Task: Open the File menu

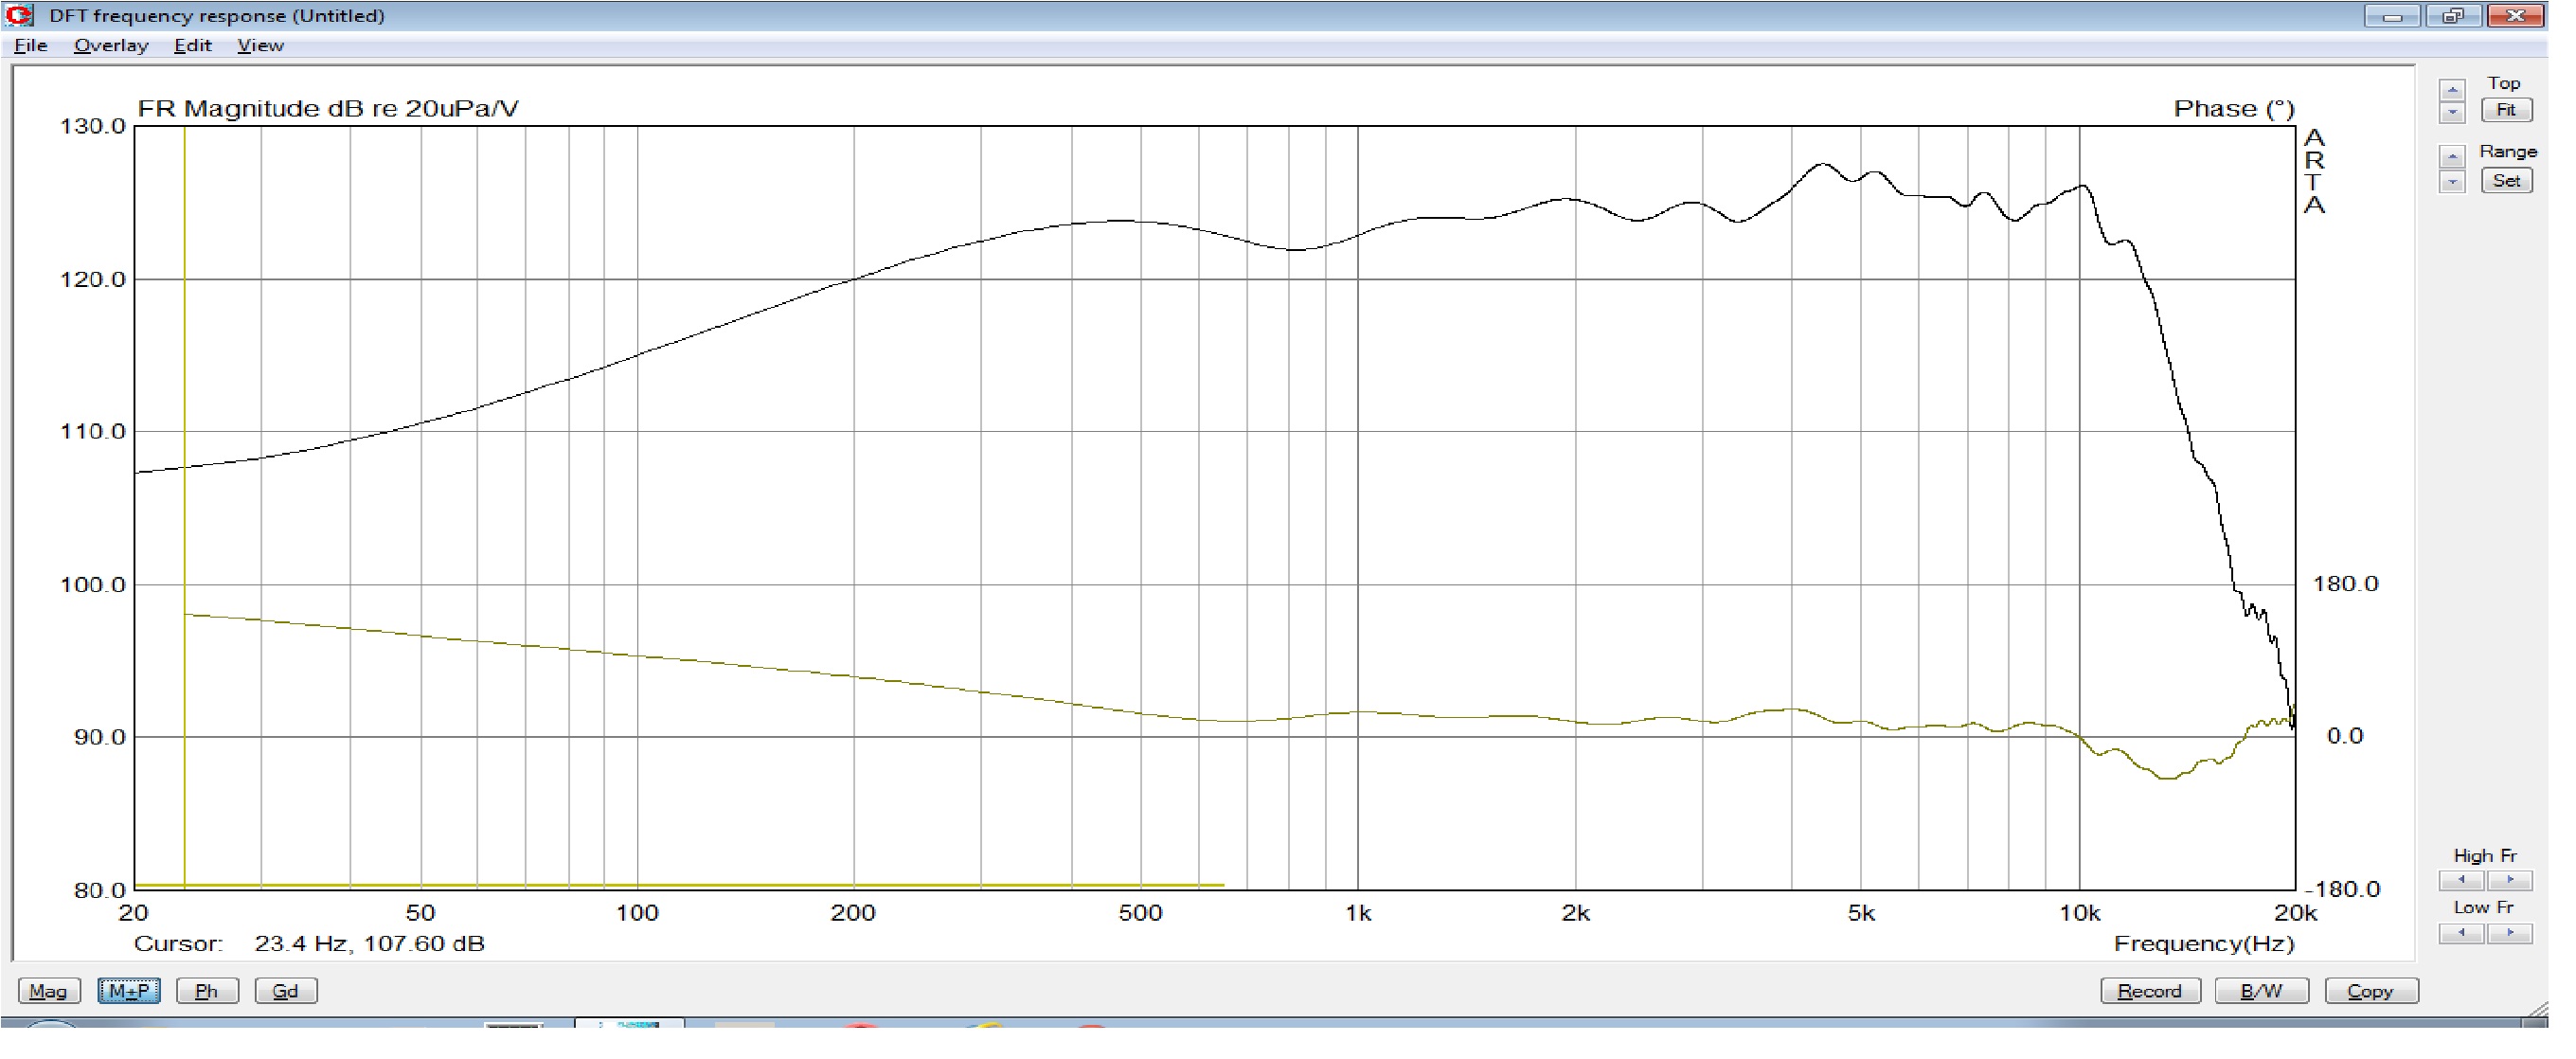Action: tap(31, 45)
